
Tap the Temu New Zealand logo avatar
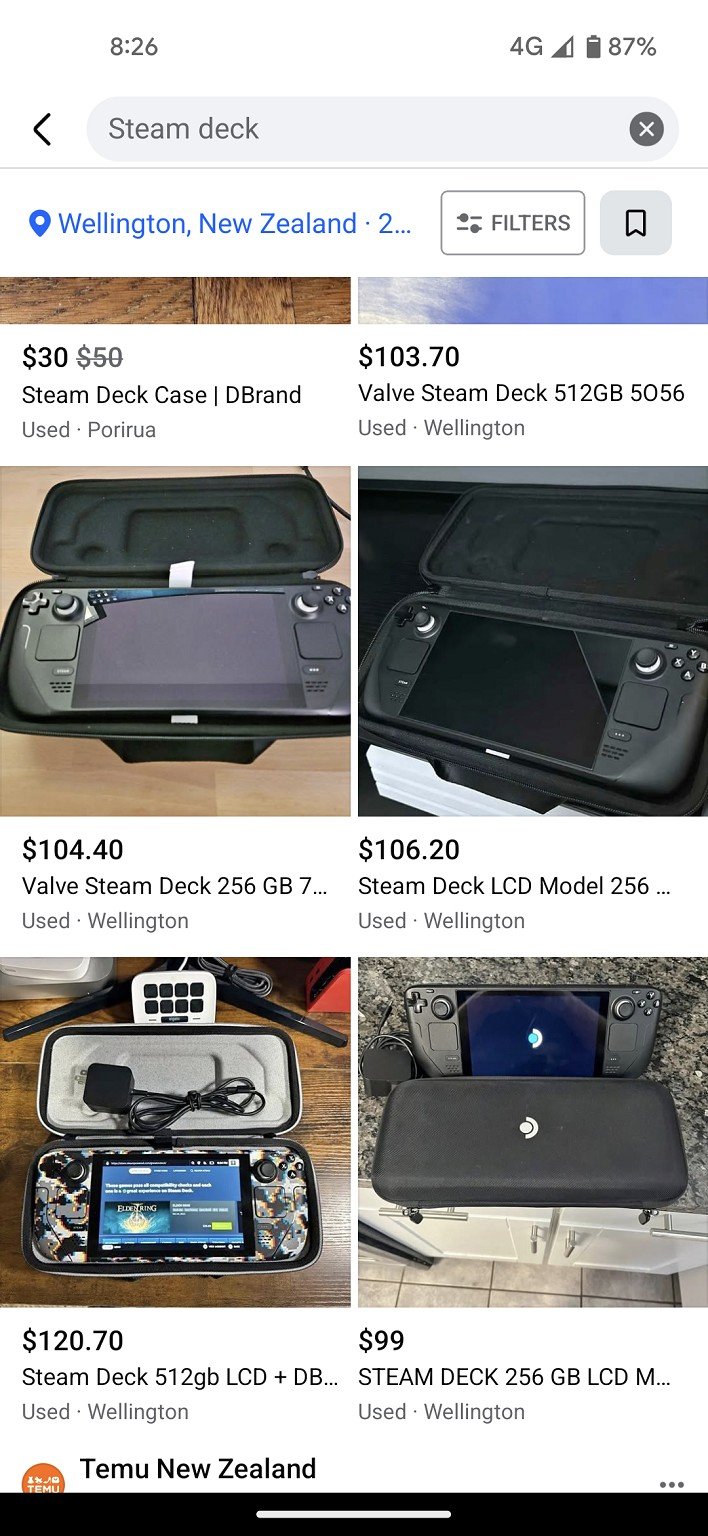coord(43,1479)
